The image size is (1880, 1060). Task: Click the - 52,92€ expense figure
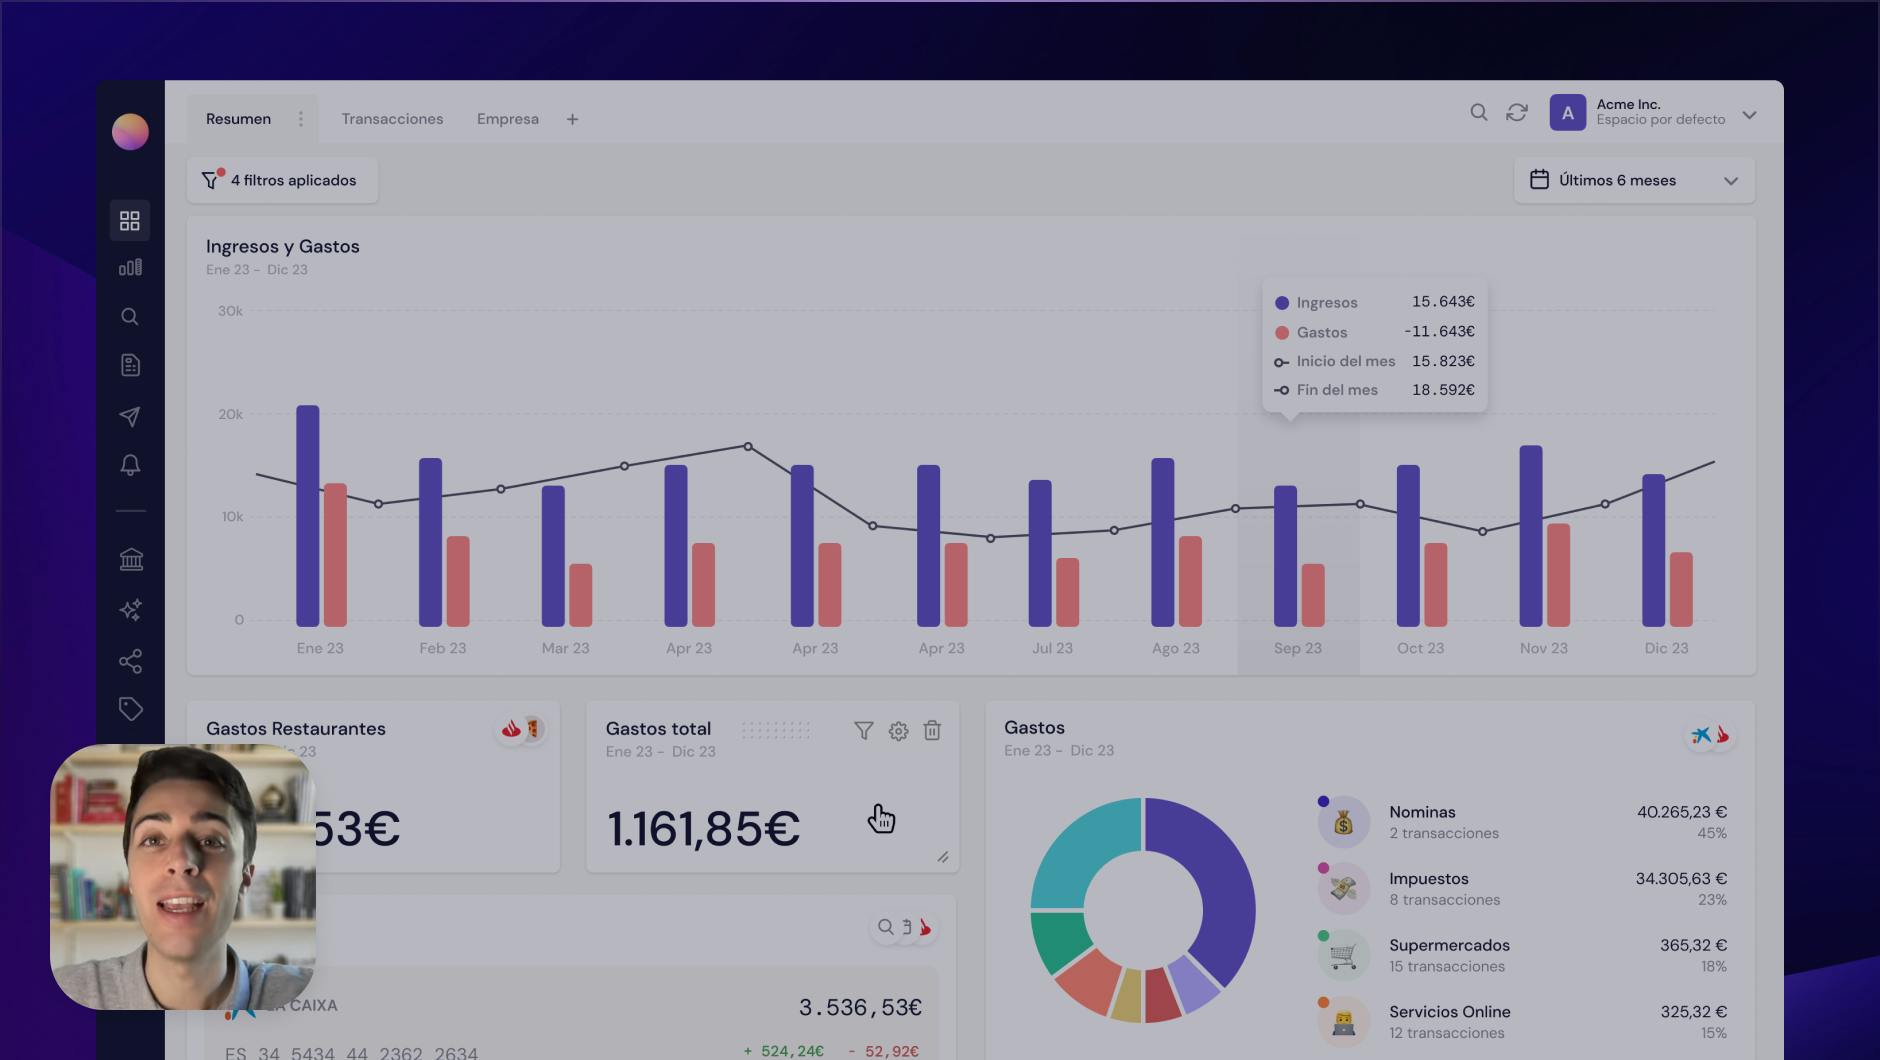[884, 1051]
